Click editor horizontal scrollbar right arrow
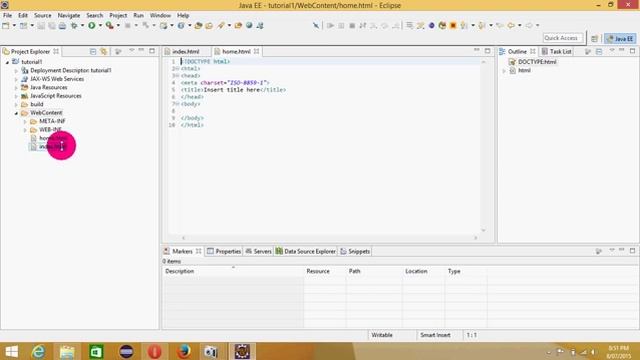This screenshot has width=640, height=360. point(476,238)
